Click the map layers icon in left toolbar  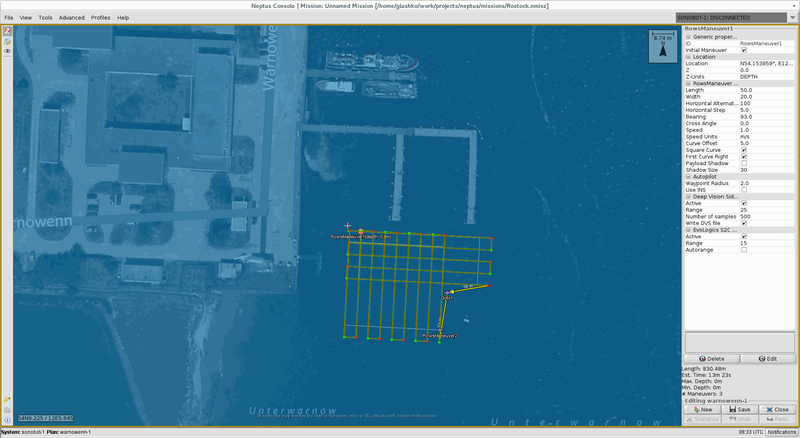tap(7, 40)
